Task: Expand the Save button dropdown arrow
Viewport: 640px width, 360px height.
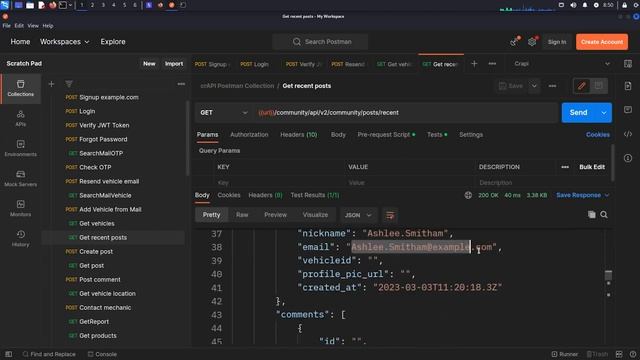Action: click(534, 86)
